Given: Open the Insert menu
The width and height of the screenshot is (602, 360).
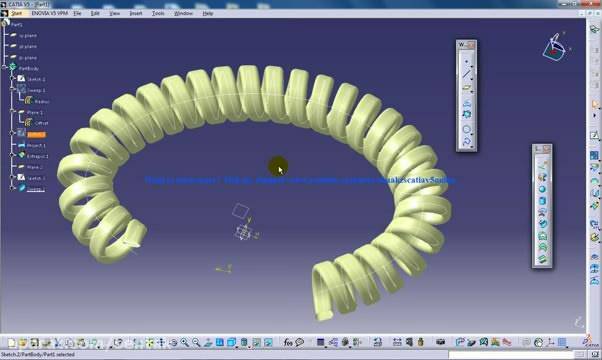Looking at the screenshot, I should (x=136, y=13).
